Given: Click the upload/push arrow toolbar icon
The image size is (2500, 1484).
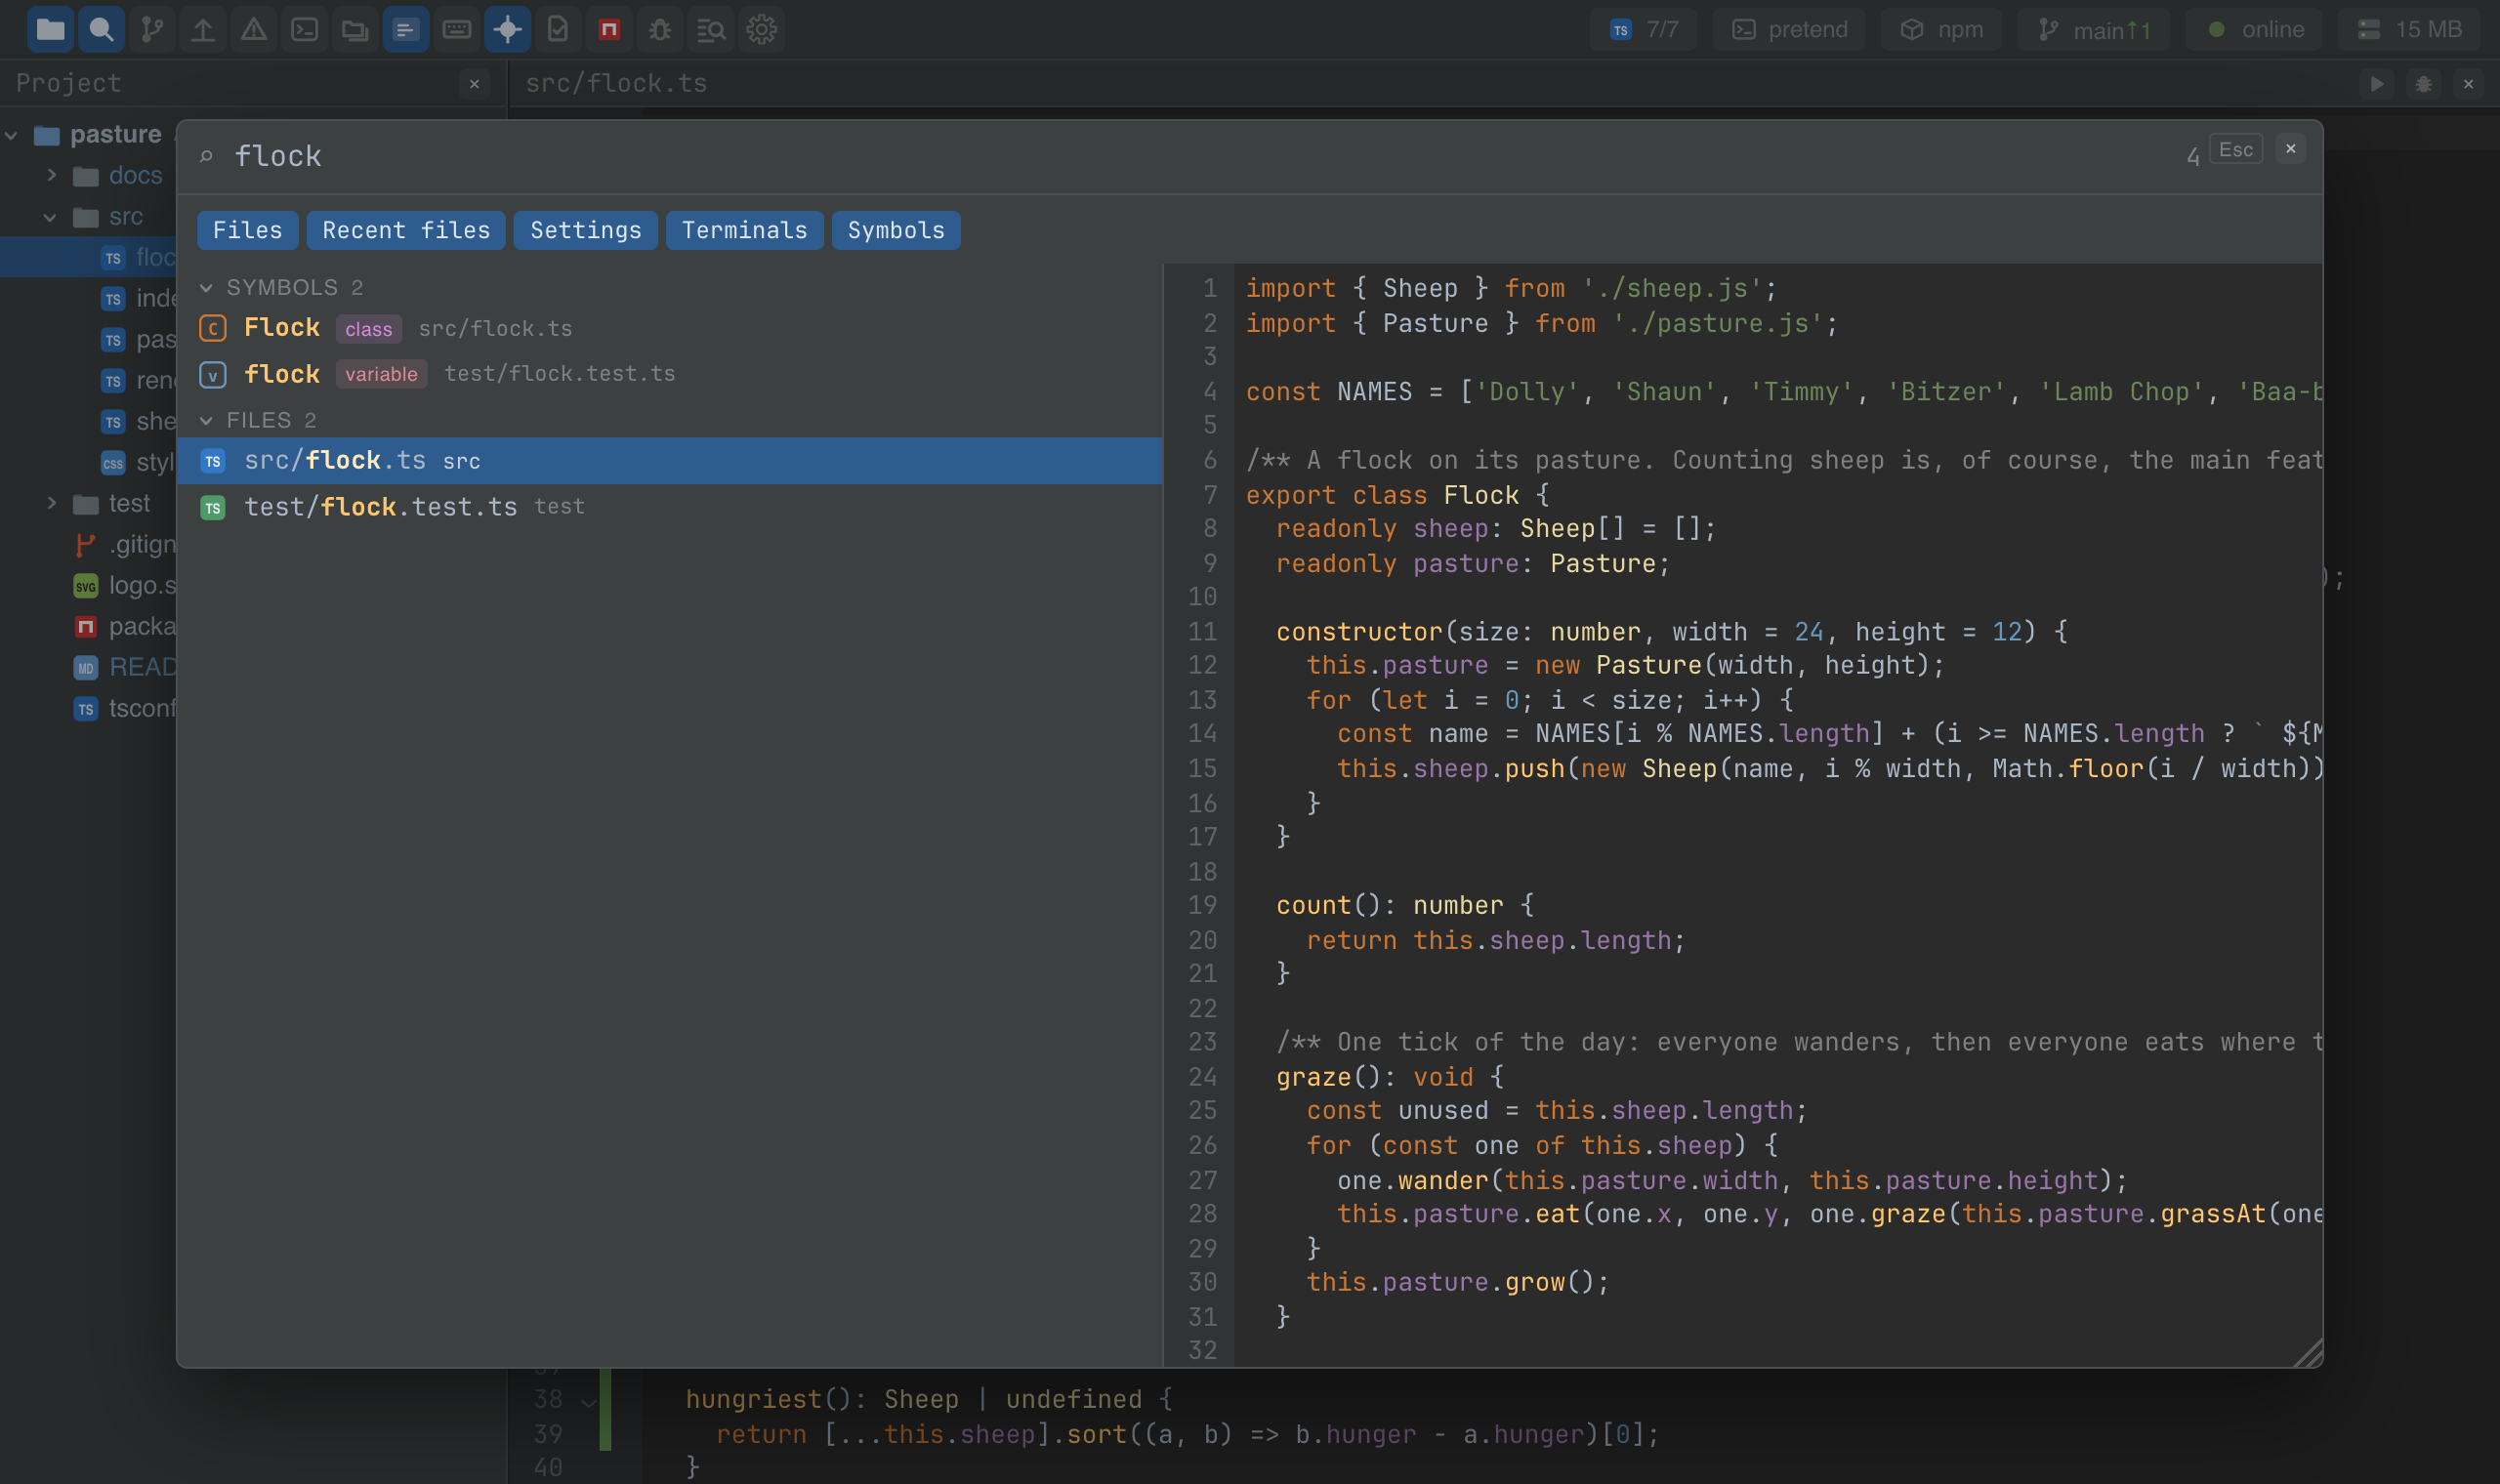Looking at the screenshot, I should coord(203,29).
